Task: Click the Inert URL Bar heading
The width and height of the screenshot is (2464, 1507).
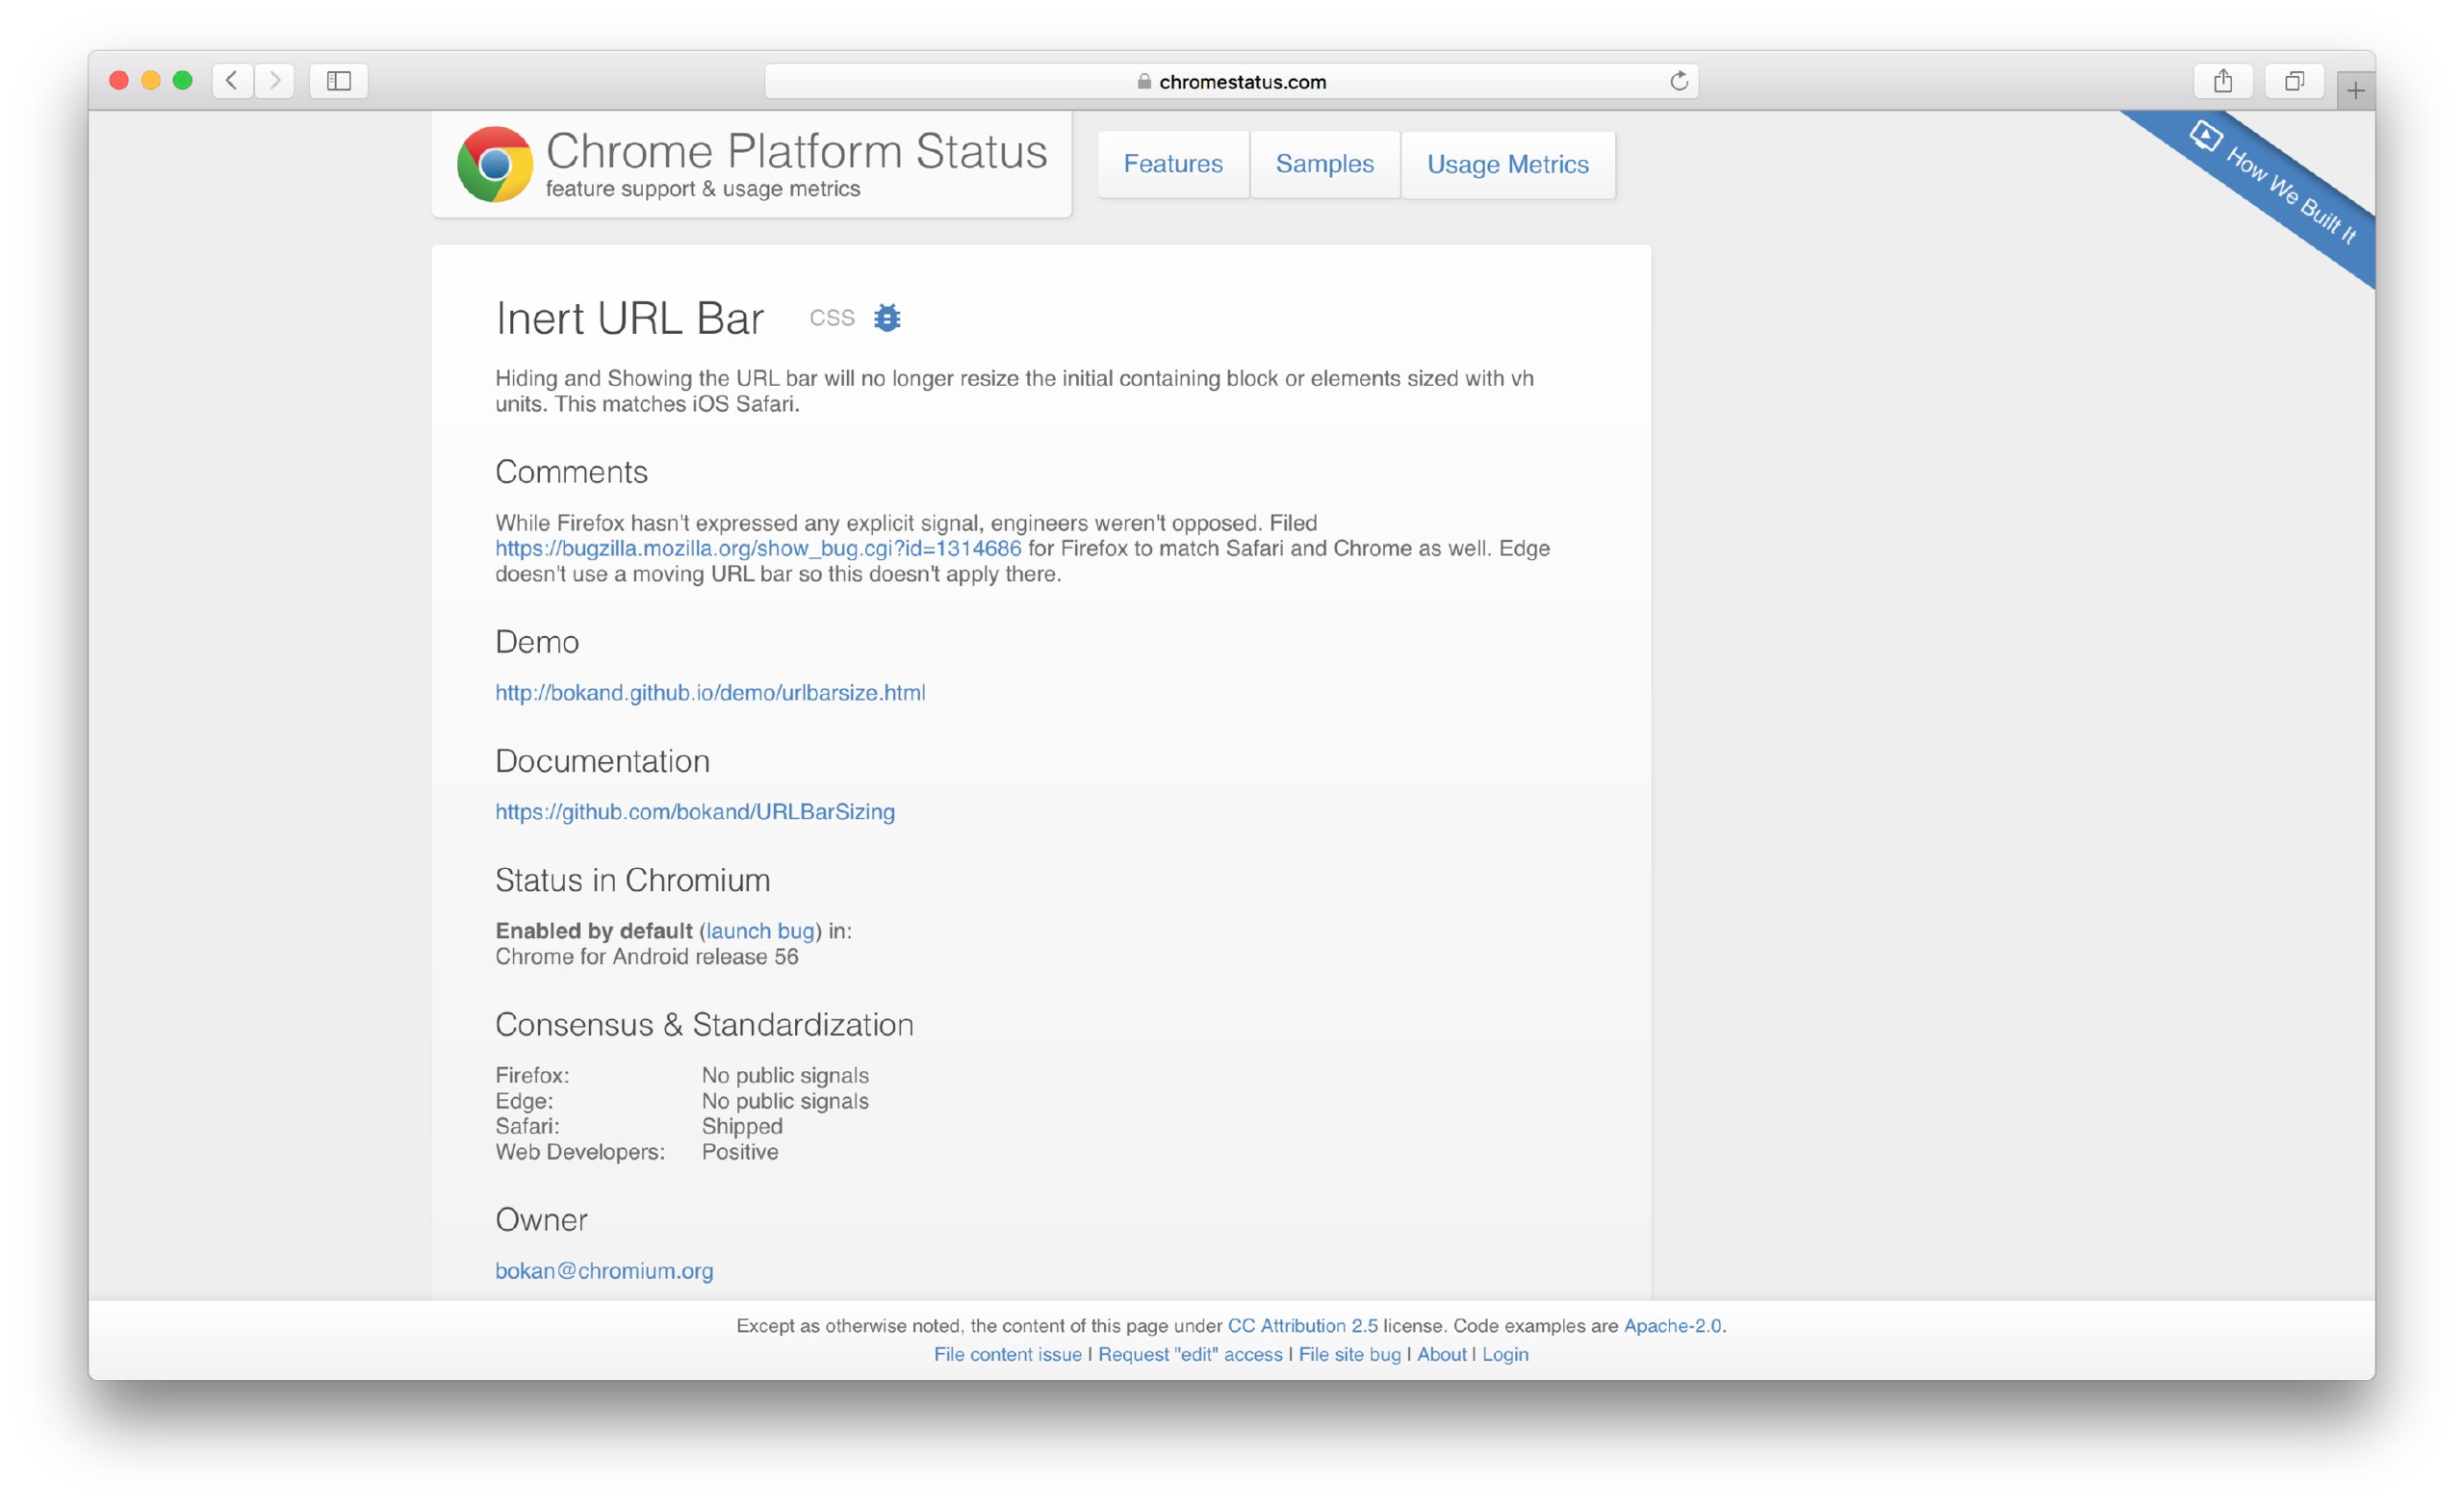Action: (629, 318)
